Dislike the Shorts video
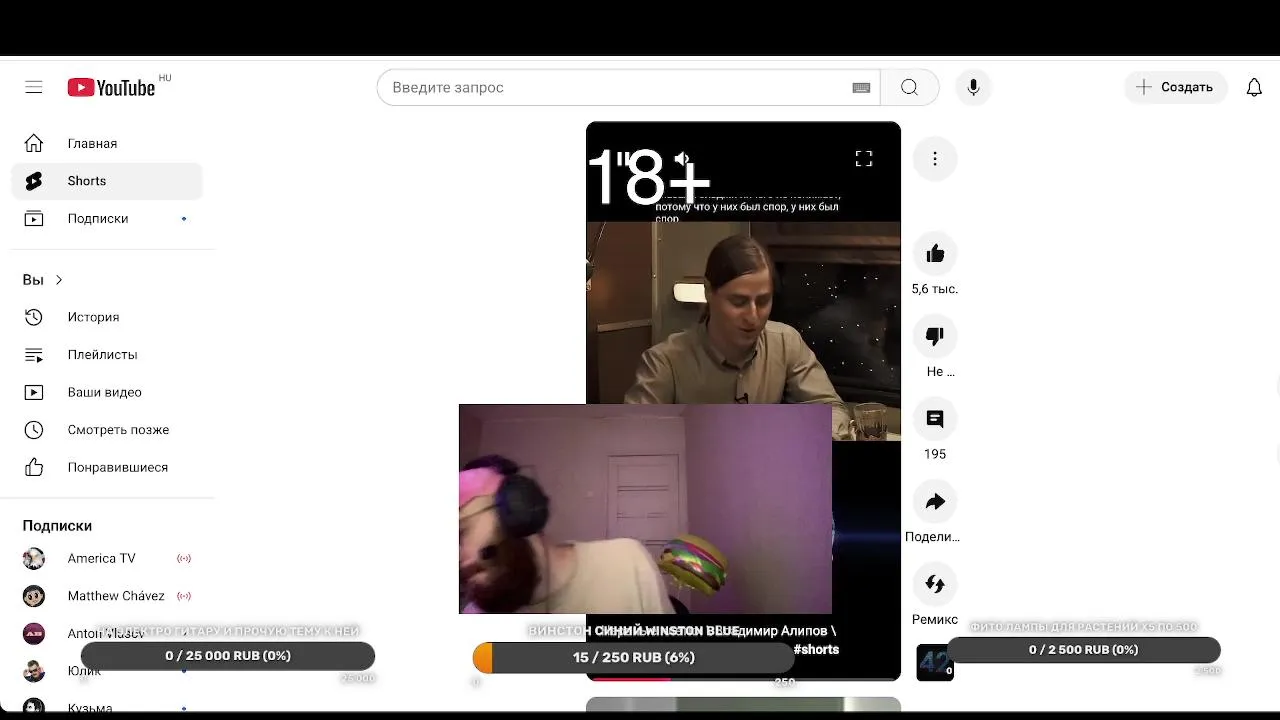 point(935,336)
